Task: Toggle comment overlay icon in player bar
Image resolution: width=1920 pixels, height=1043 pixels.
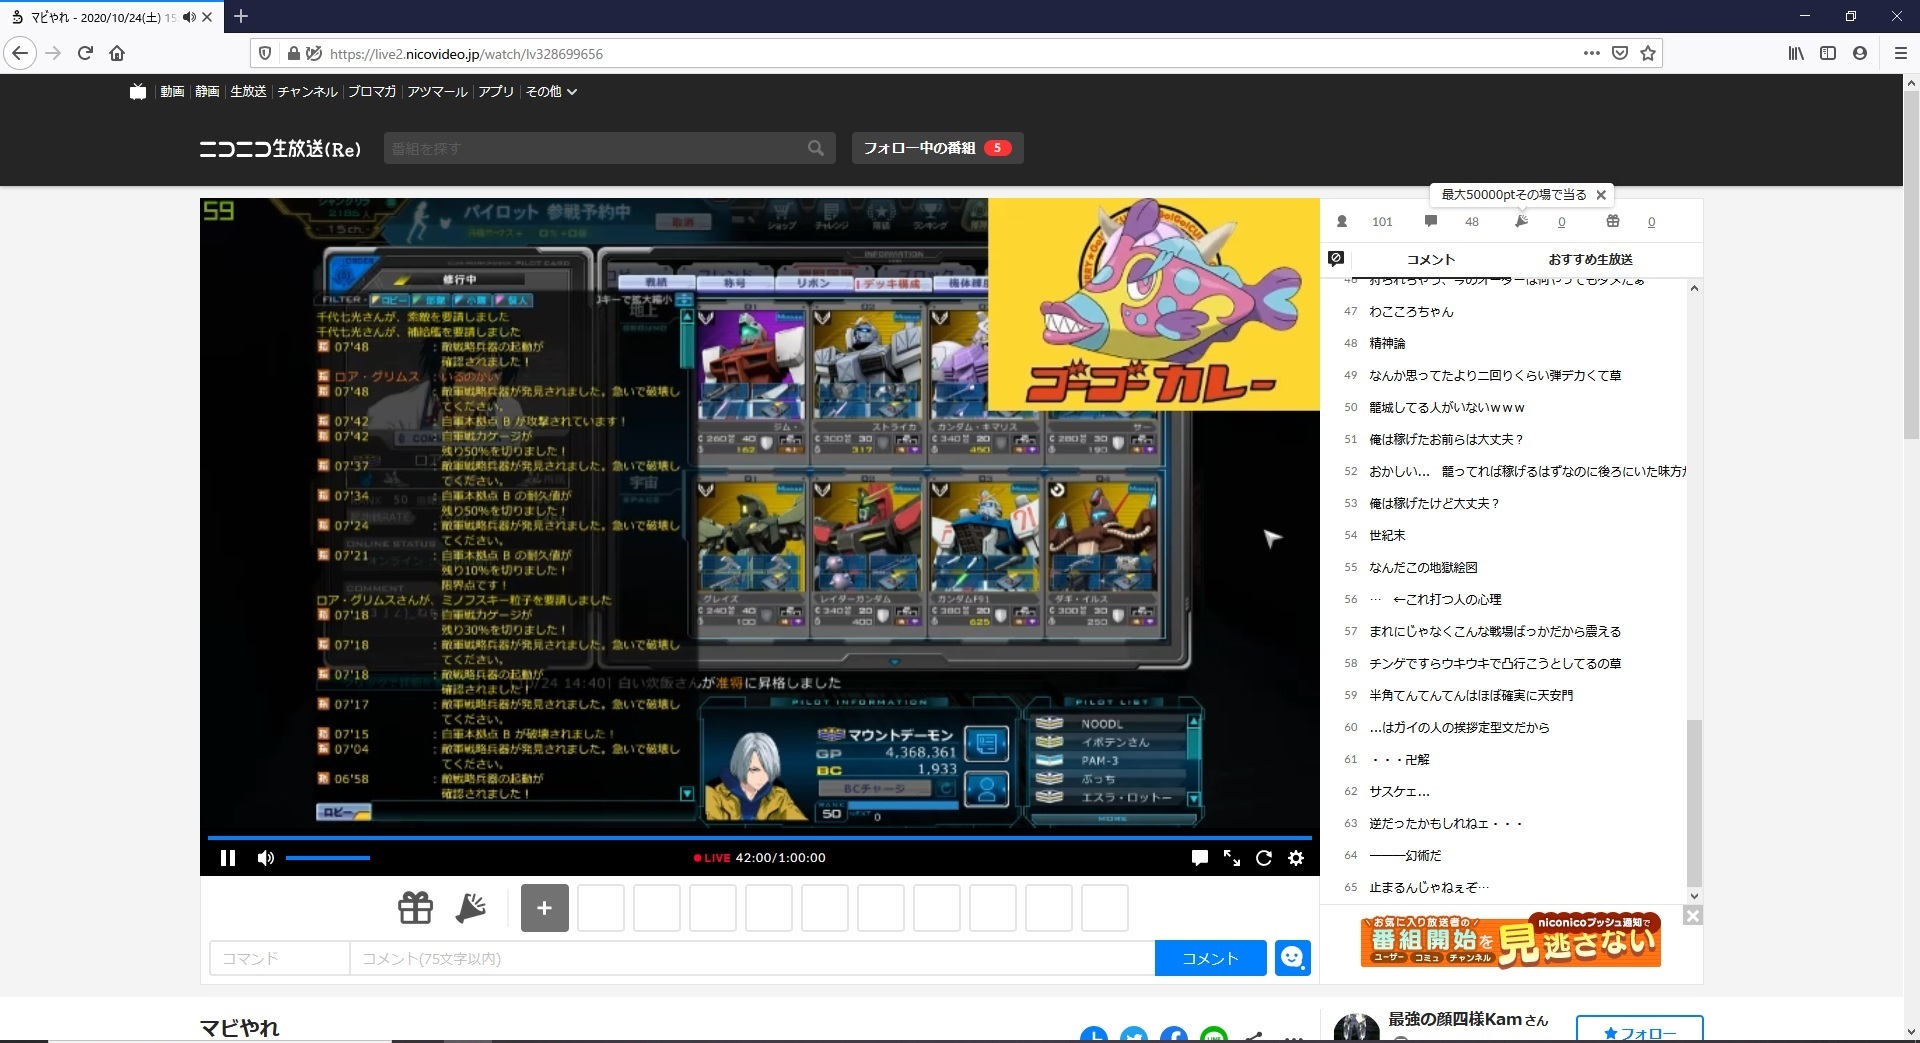Action: point(1200,858)
